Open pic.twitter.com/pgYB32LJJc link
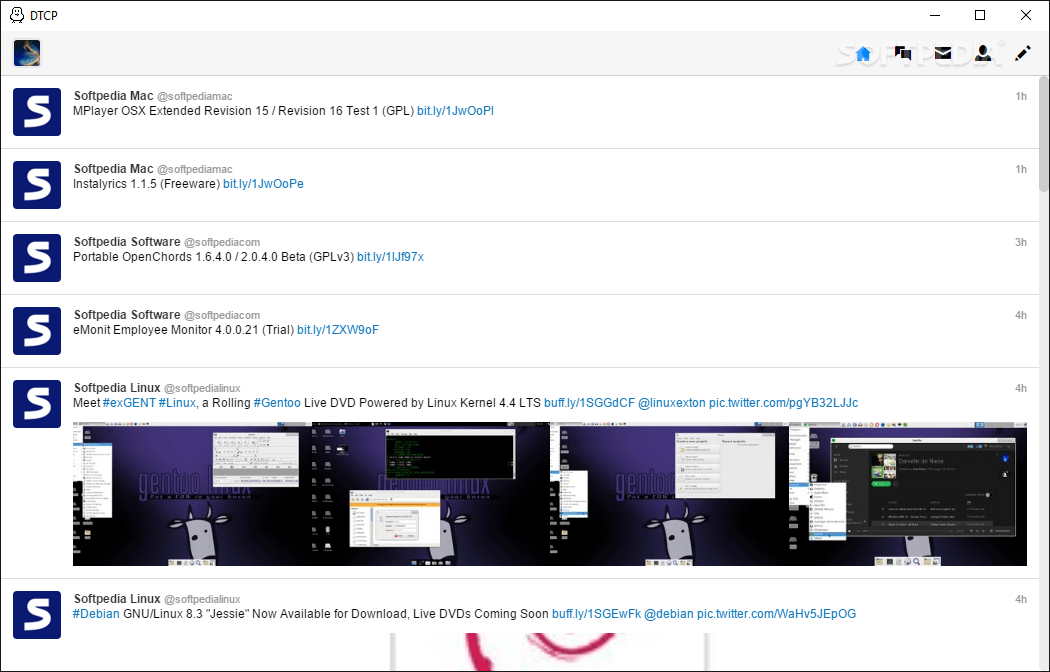 point(783,403)
